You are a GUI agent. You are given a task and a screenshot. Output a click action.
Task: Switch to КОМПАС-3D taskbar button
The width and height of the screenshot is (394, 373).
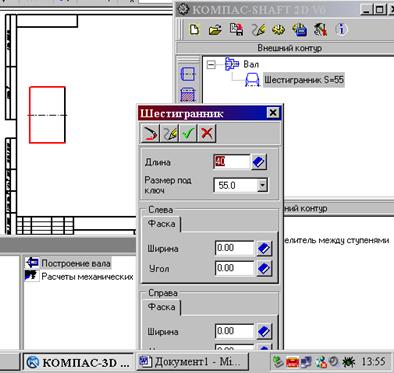79,362
